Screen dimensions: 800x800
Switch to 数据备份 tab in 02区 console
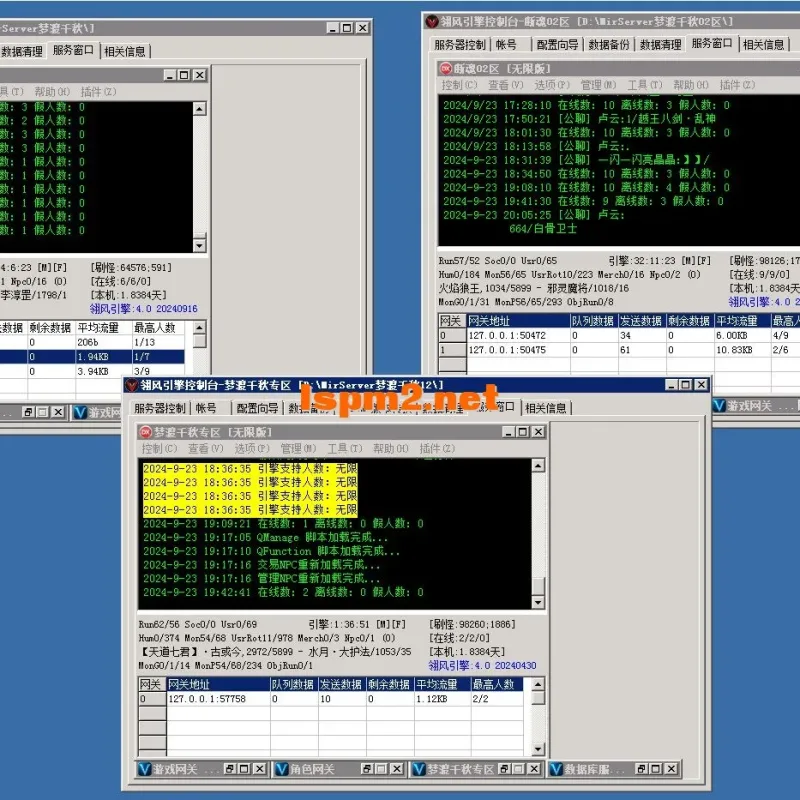pyautogui.click(x=609, y=45)
